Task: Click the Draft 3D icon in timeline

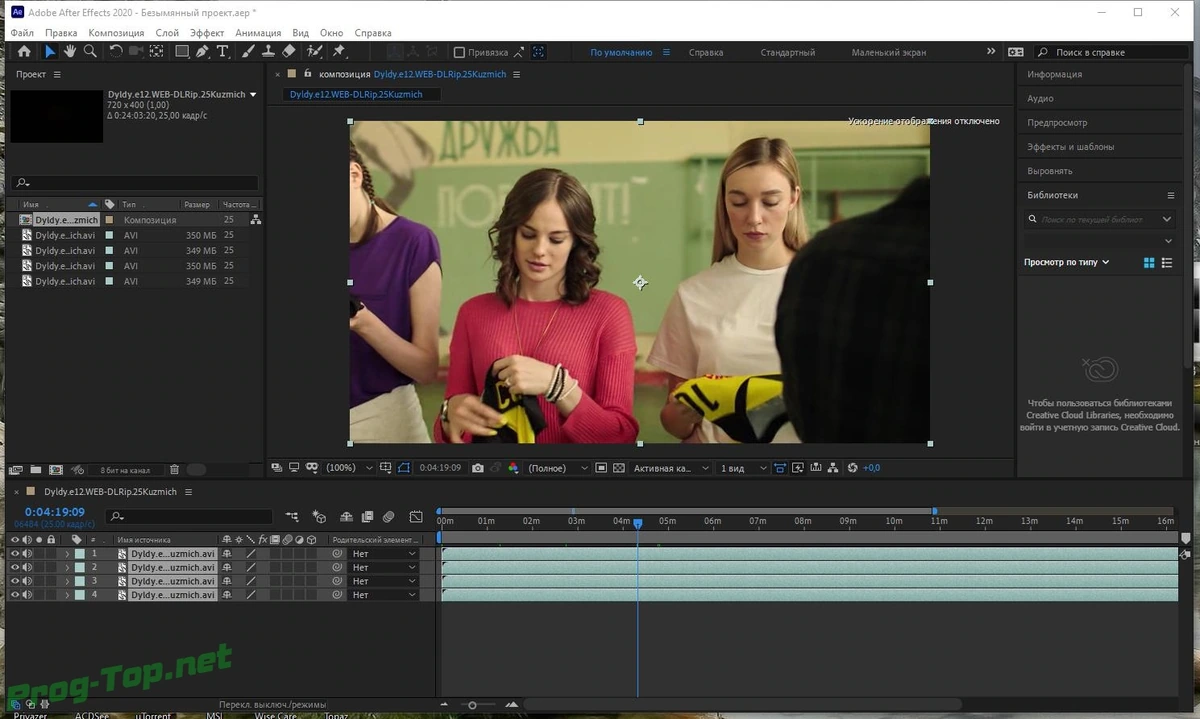Action: pyautogui.click(x=319, y=517)
